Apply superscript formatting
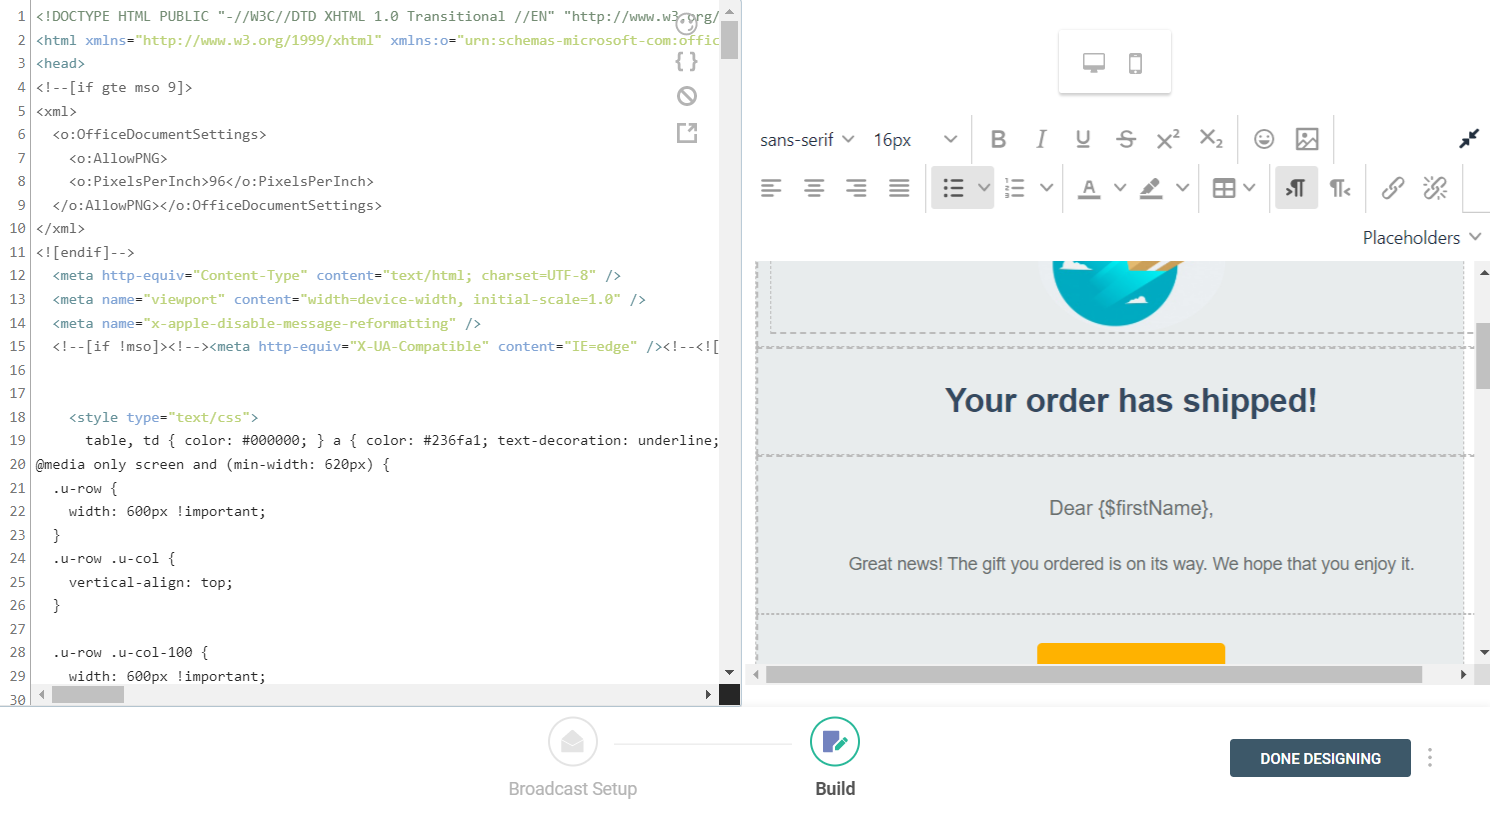The image size is (1490, 818). (x=1167, y=139)
